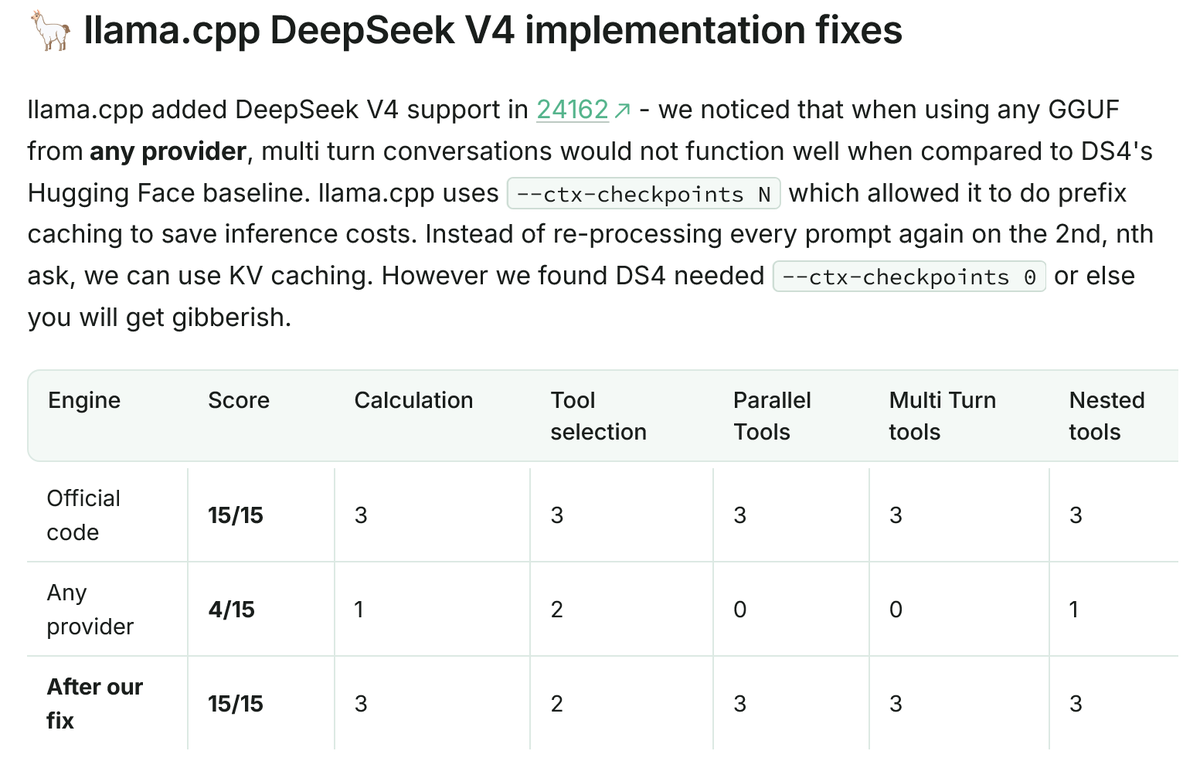Click the llama.cpp DeepSeek V4 implementation fixes heading

pos(493,30)
